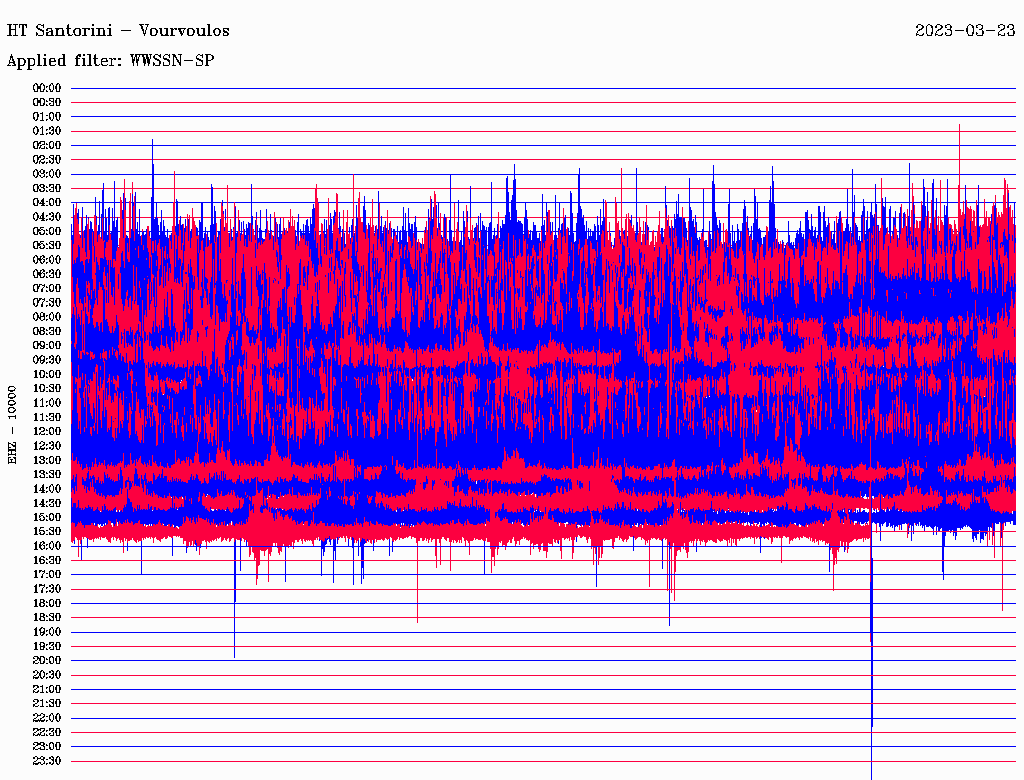Screen dimensions: 1024x780
Task: Click the 00:00 time label
Action: tap(47, 88)
